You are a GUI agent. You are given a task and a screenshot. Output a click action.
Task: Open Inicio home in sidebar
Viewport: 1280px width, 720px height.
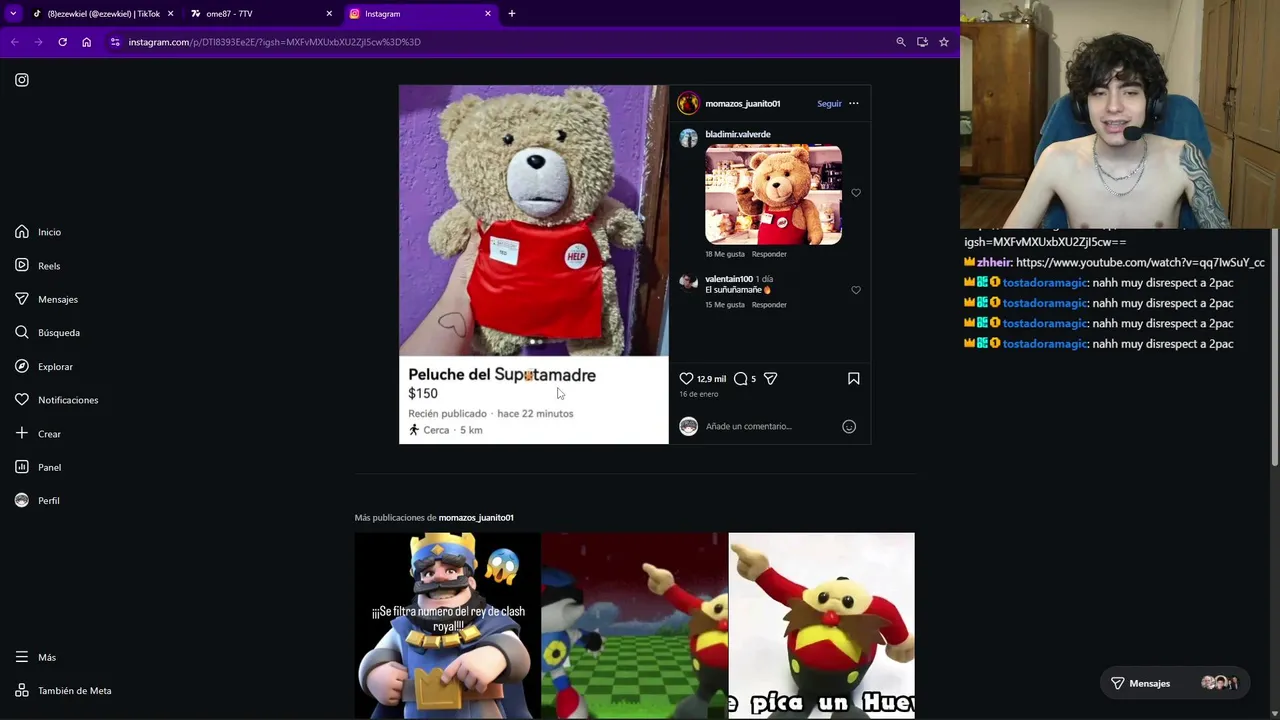coord(38,232)
